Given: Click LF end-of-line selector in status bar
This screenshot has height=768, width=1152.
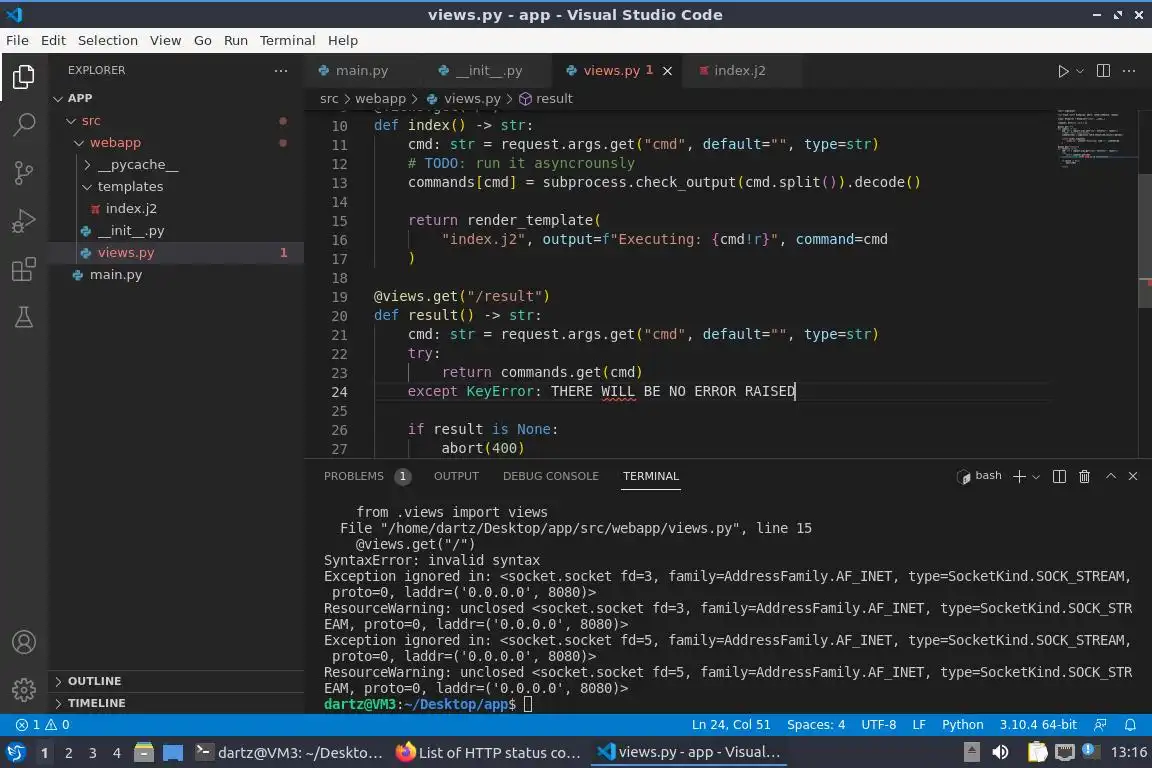Looking at the screenshot, I should [918, 725].
